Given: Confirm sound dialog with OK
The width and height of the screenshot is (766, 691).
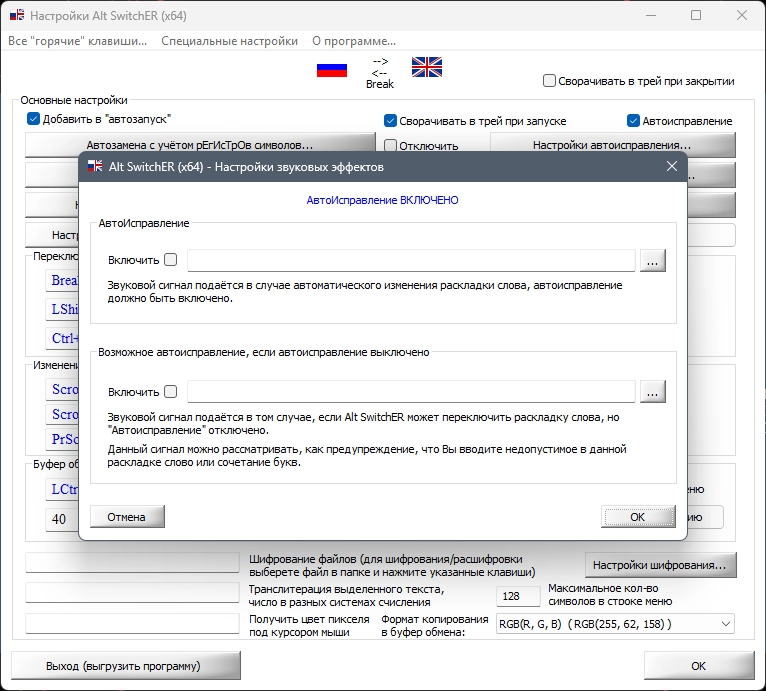Looking at the screenshot, I should coord(638,517).
